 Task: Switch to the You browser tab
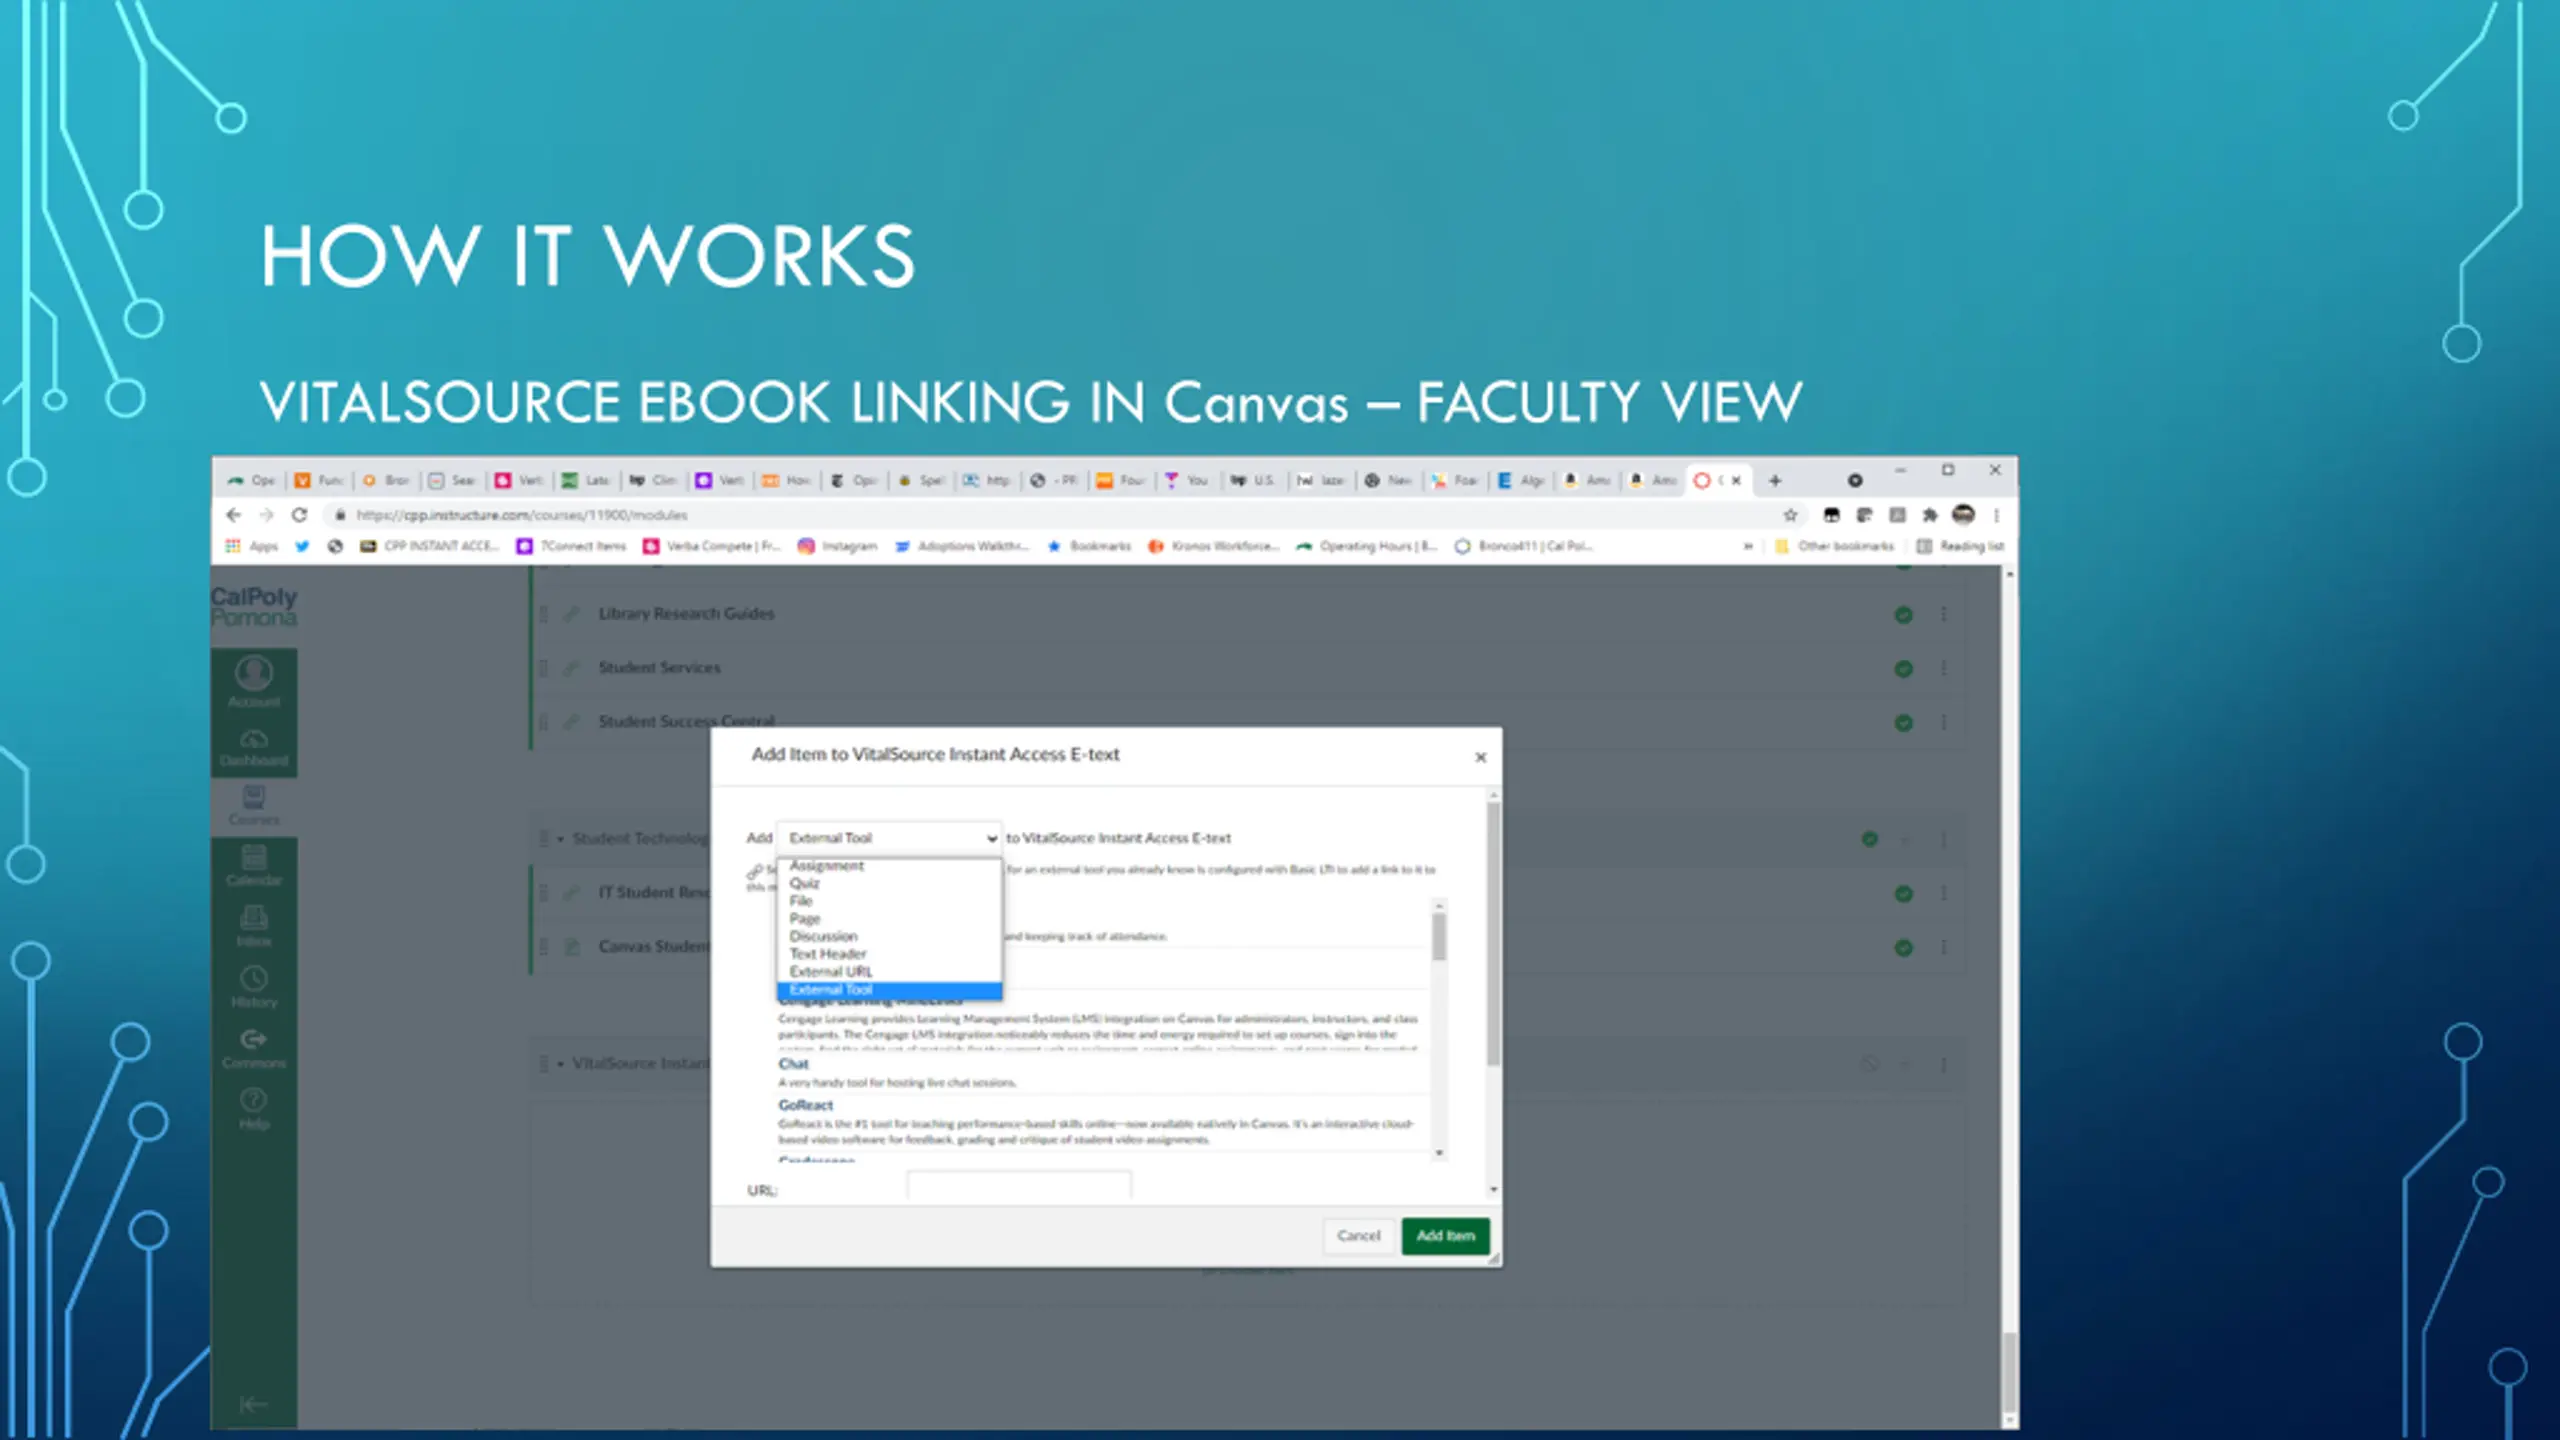(x=1188, y=481)
